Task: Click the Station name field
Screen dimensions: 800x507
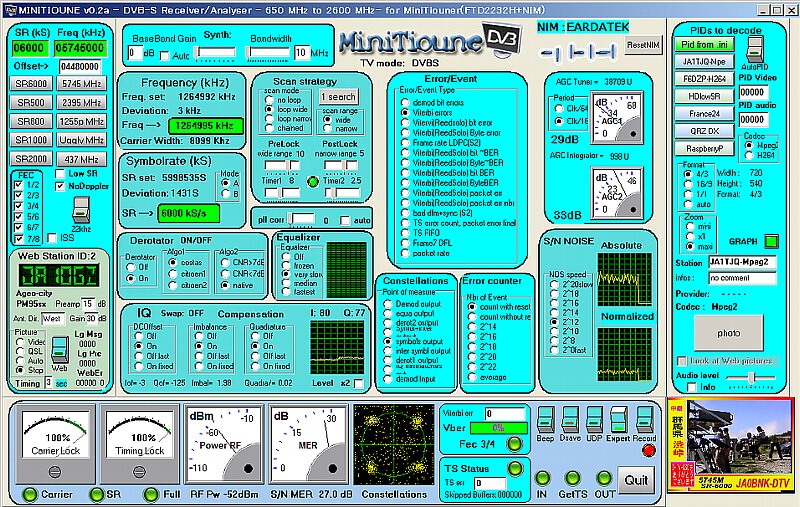Action: point(742,263)
